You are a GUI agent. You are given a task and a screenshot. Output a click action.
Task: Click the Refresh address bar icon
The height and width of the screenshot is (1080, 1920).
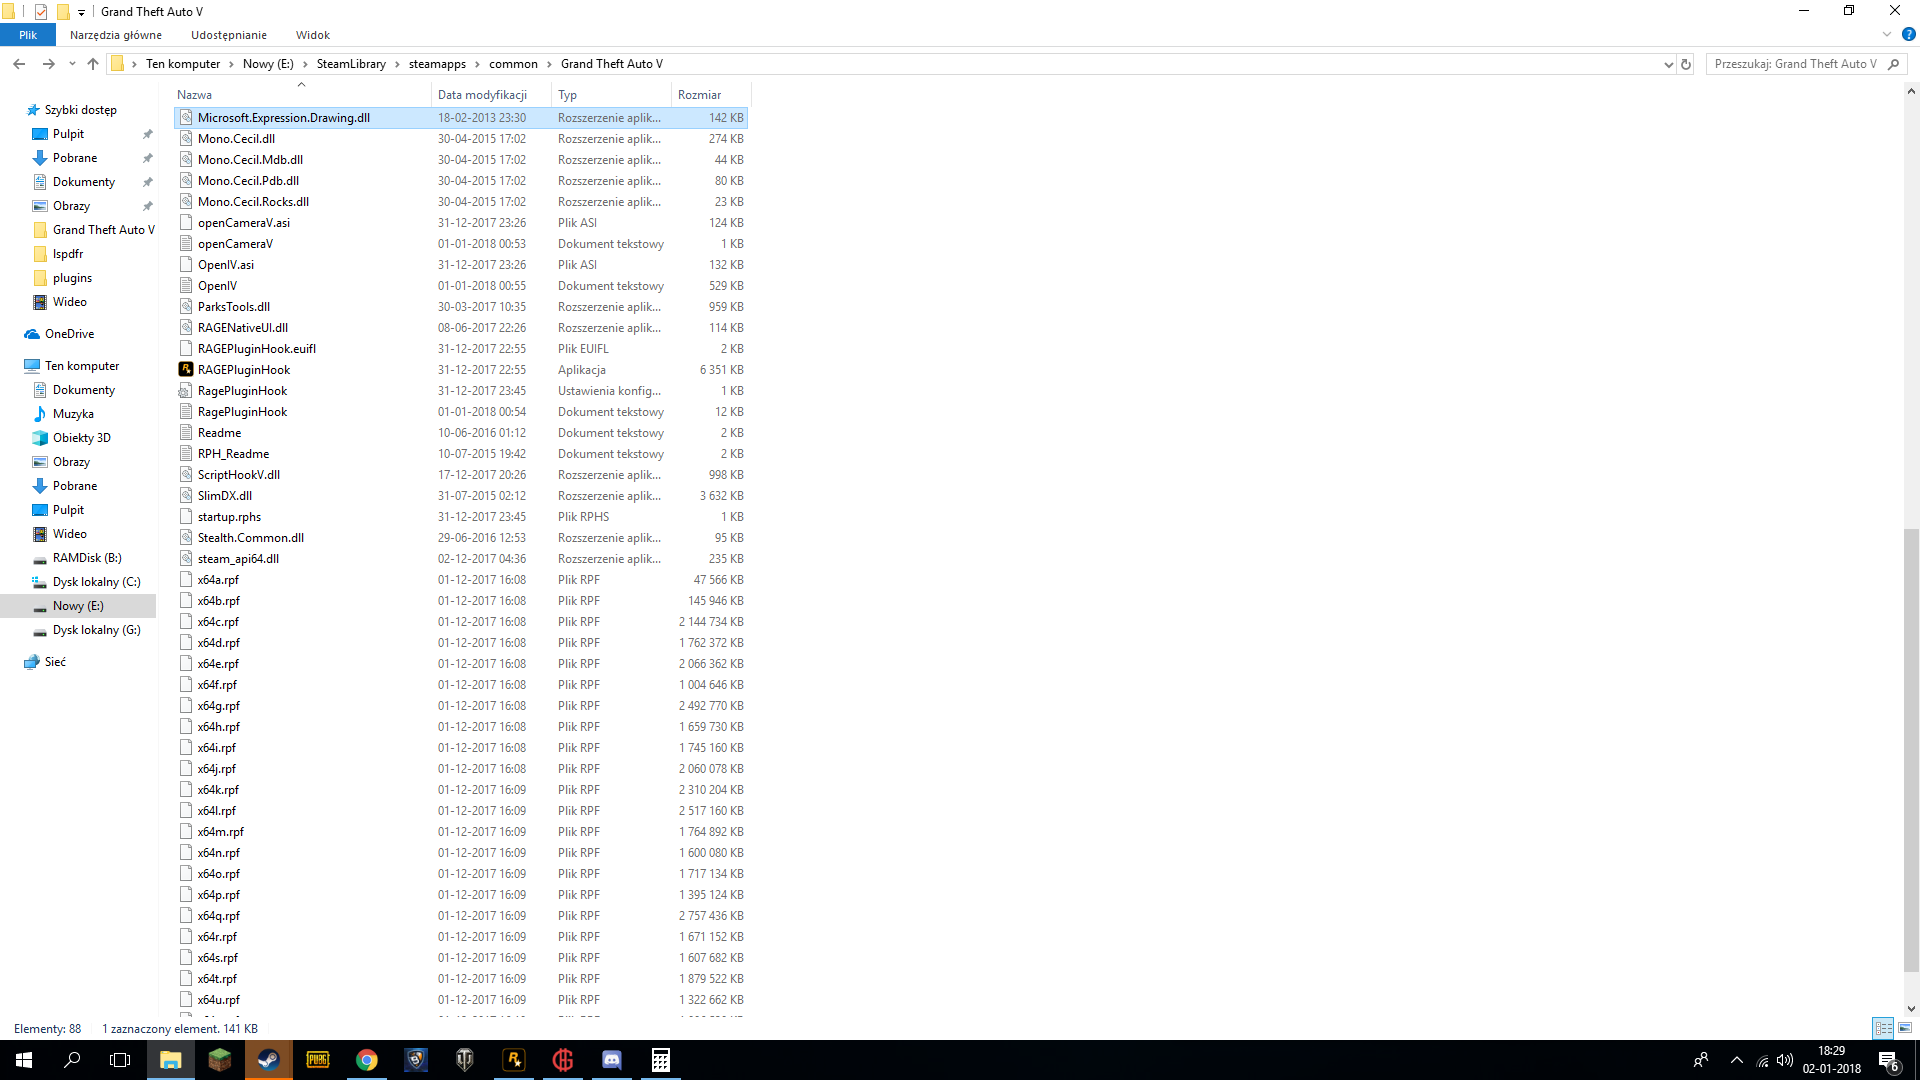pos(1686,64)
